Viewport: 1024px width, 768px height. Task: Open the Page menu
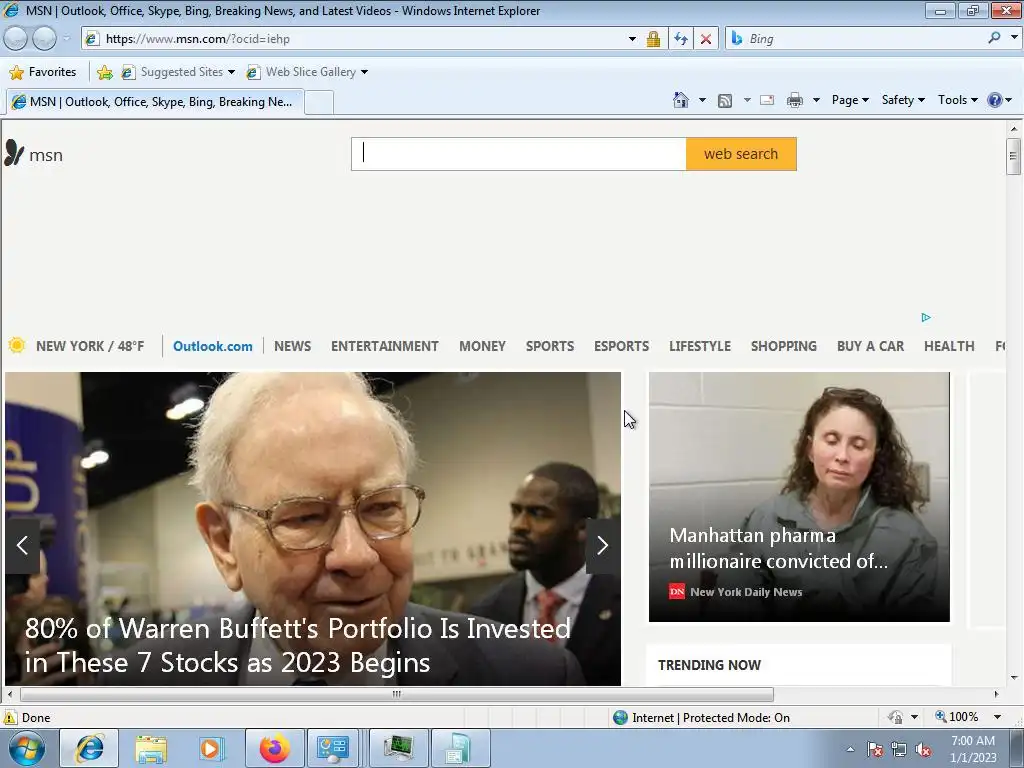(850, 100)
